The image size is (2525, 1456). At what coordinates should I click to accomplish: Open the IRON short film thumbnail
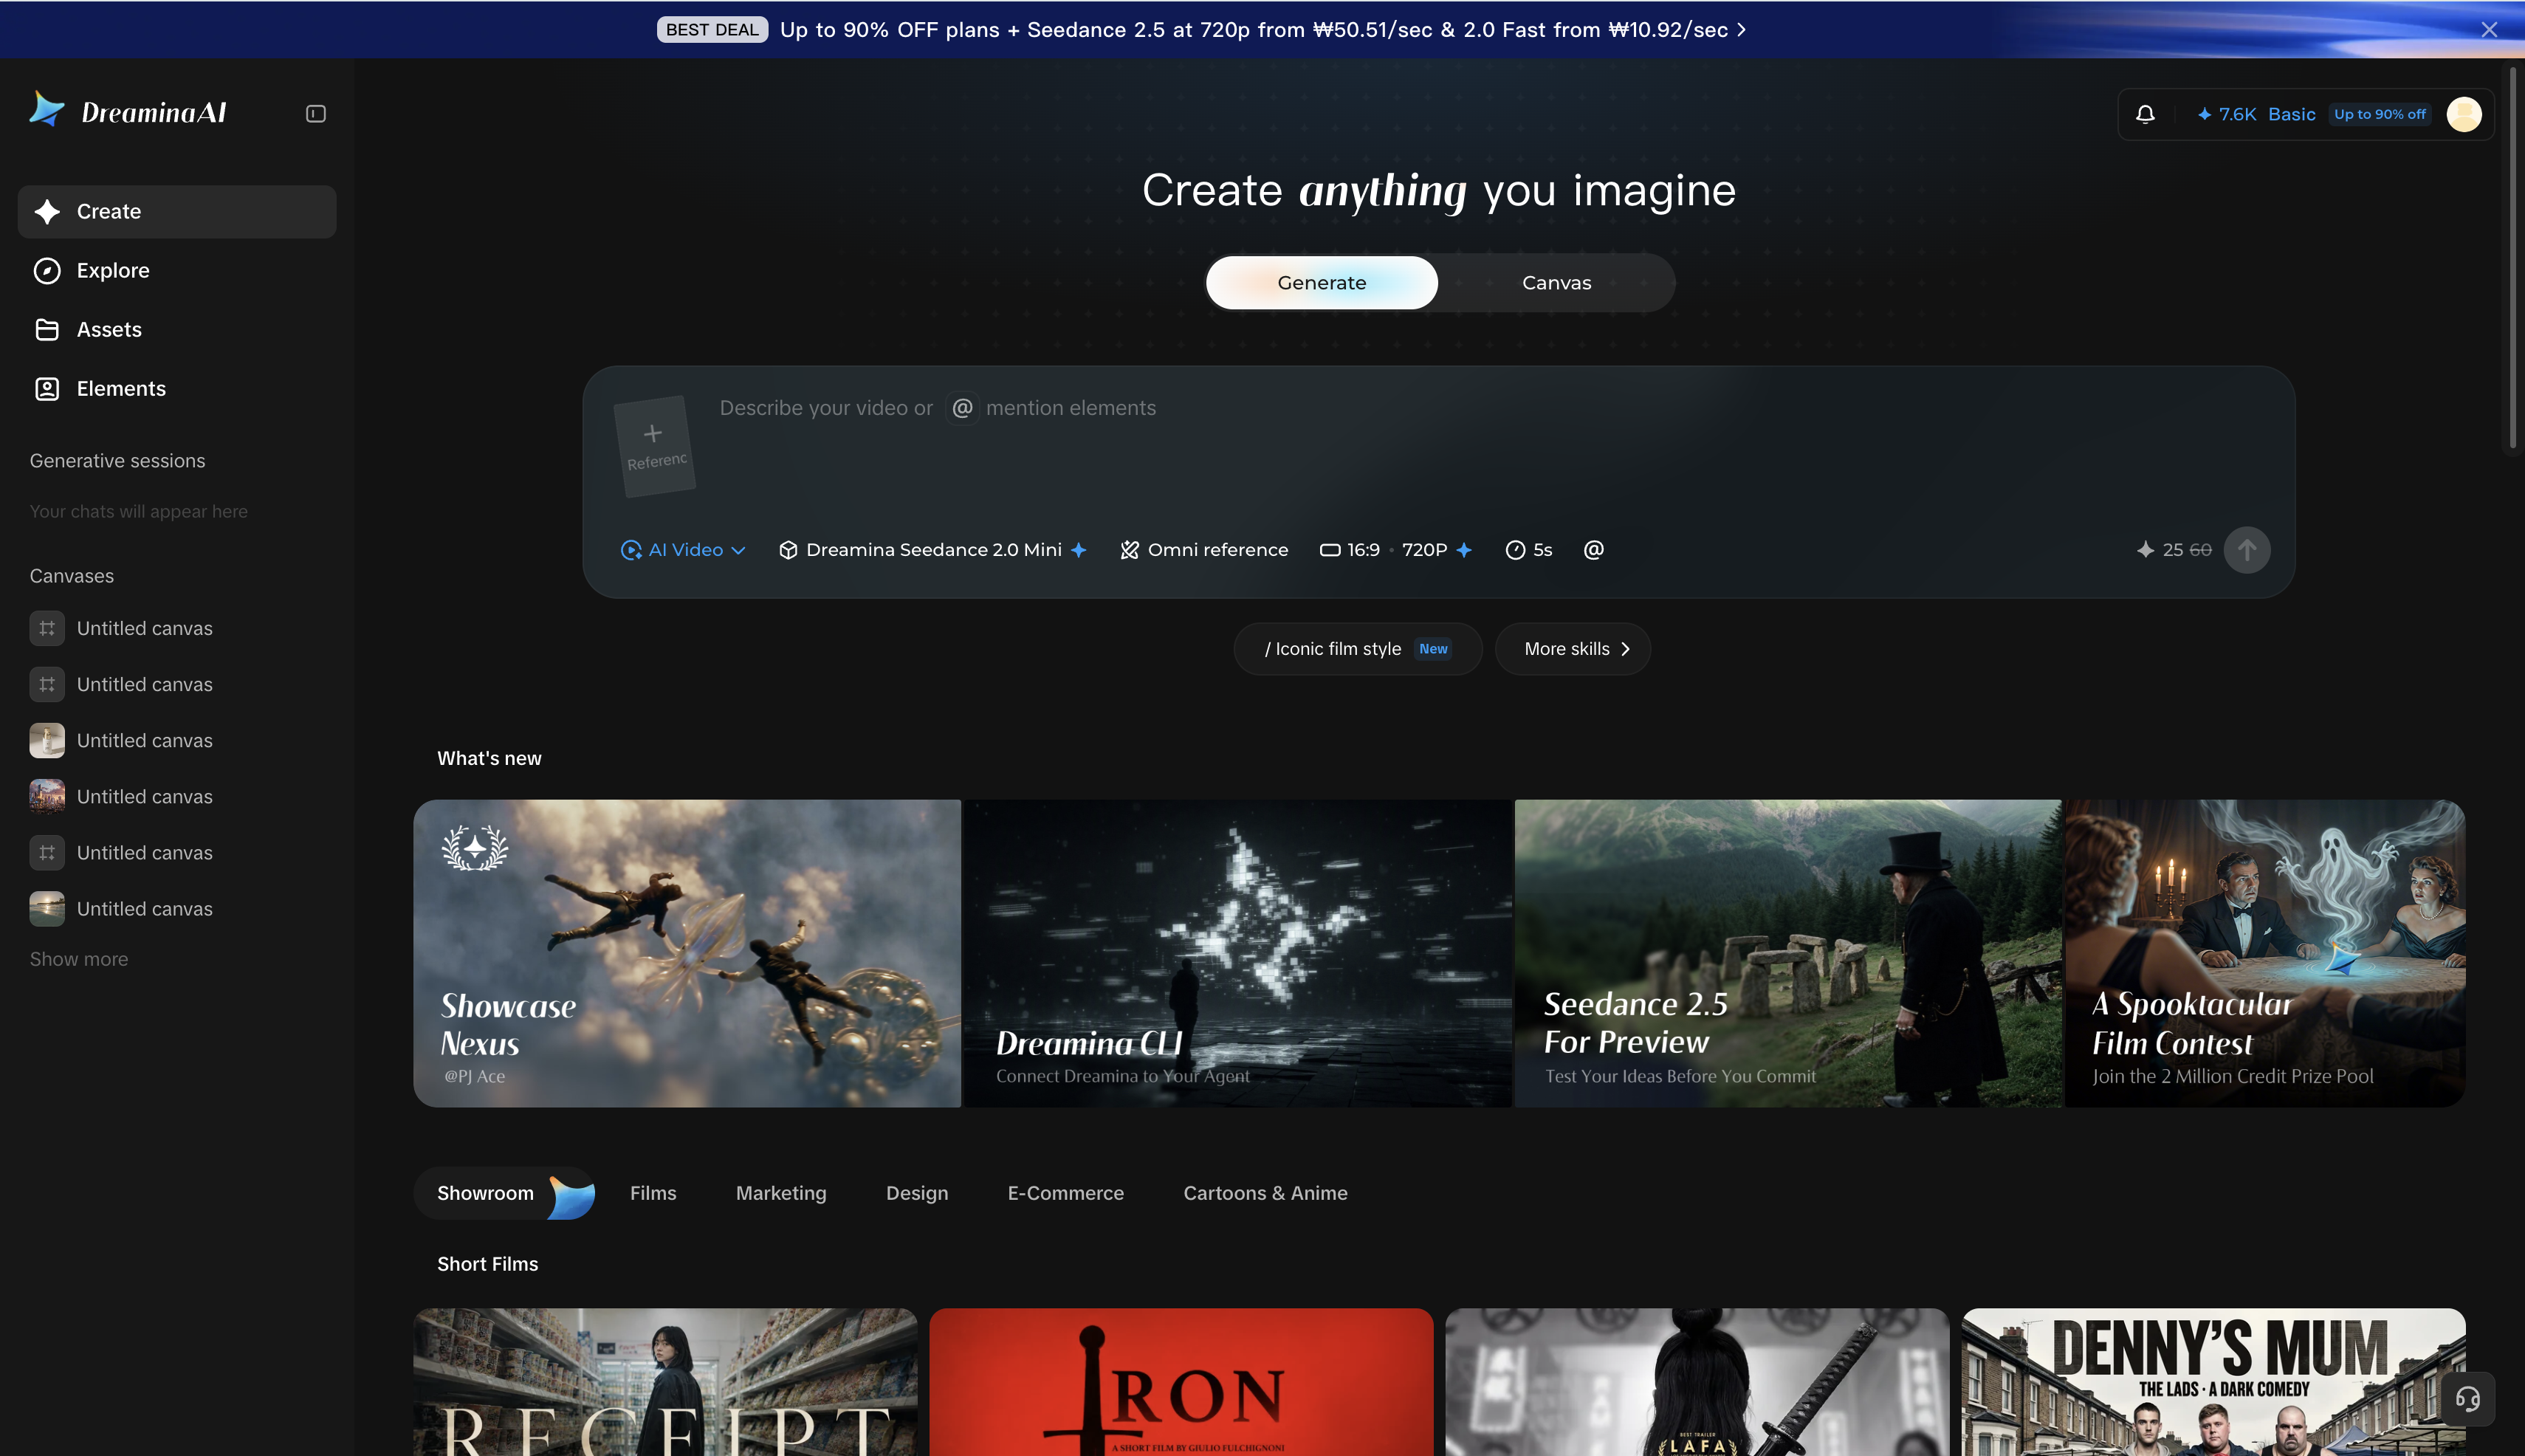pos(1181,1382)
